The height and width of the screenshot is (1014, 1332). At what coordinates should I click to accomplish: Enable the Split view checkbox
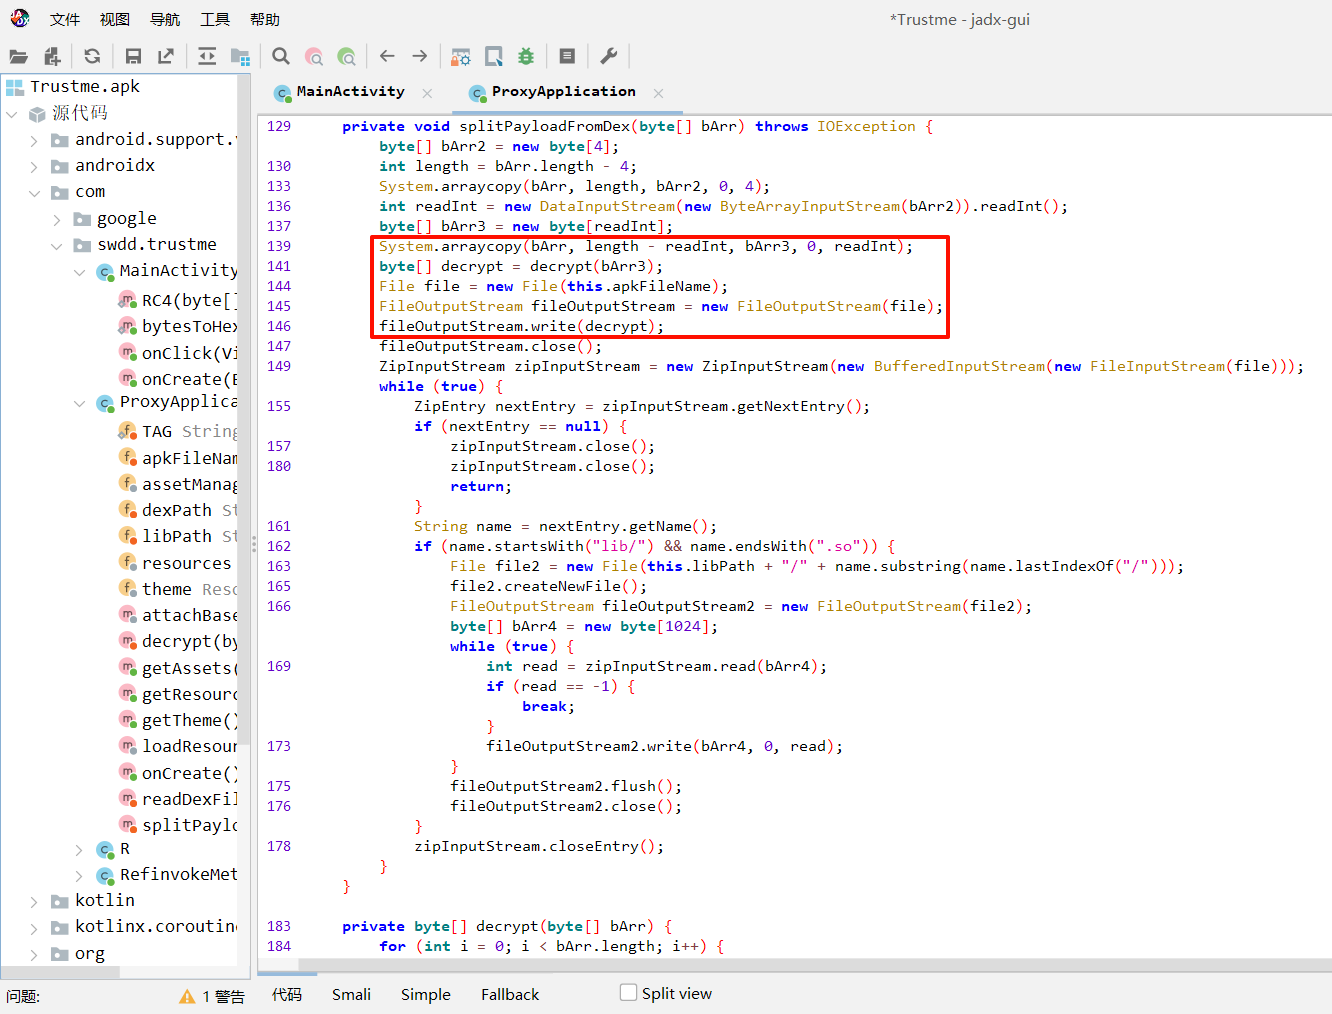(628, 993)
